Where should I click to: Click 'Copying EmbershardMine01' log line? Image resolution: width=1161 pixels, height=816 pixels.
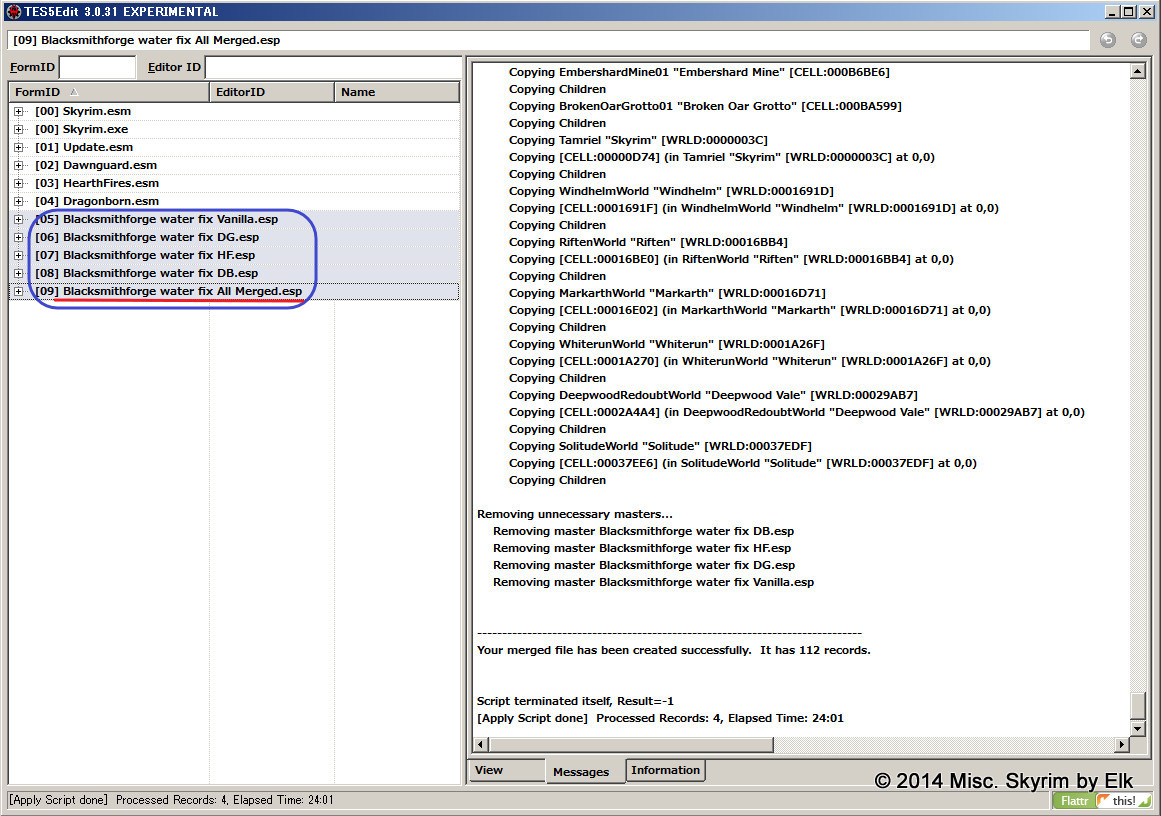[x=699, y=72]
